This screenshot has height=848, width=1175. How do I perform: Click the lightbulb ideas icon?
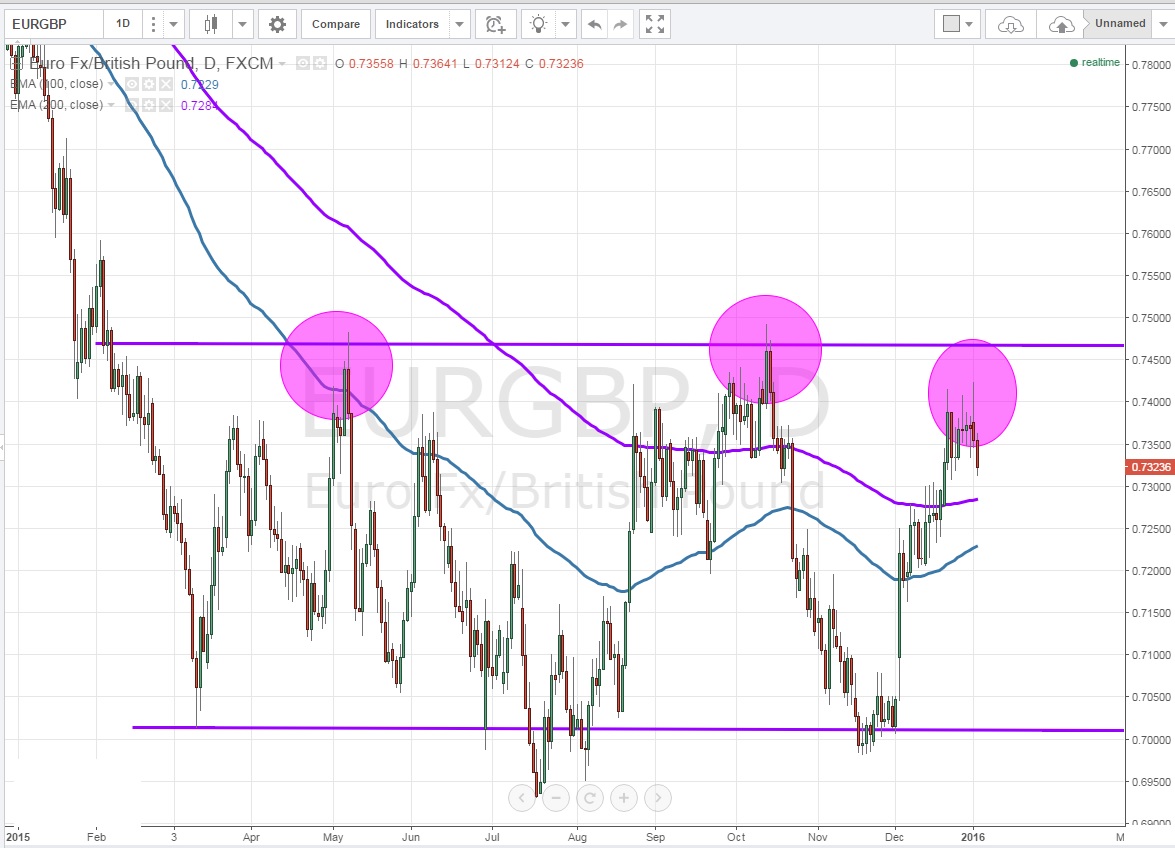[539, 24]
